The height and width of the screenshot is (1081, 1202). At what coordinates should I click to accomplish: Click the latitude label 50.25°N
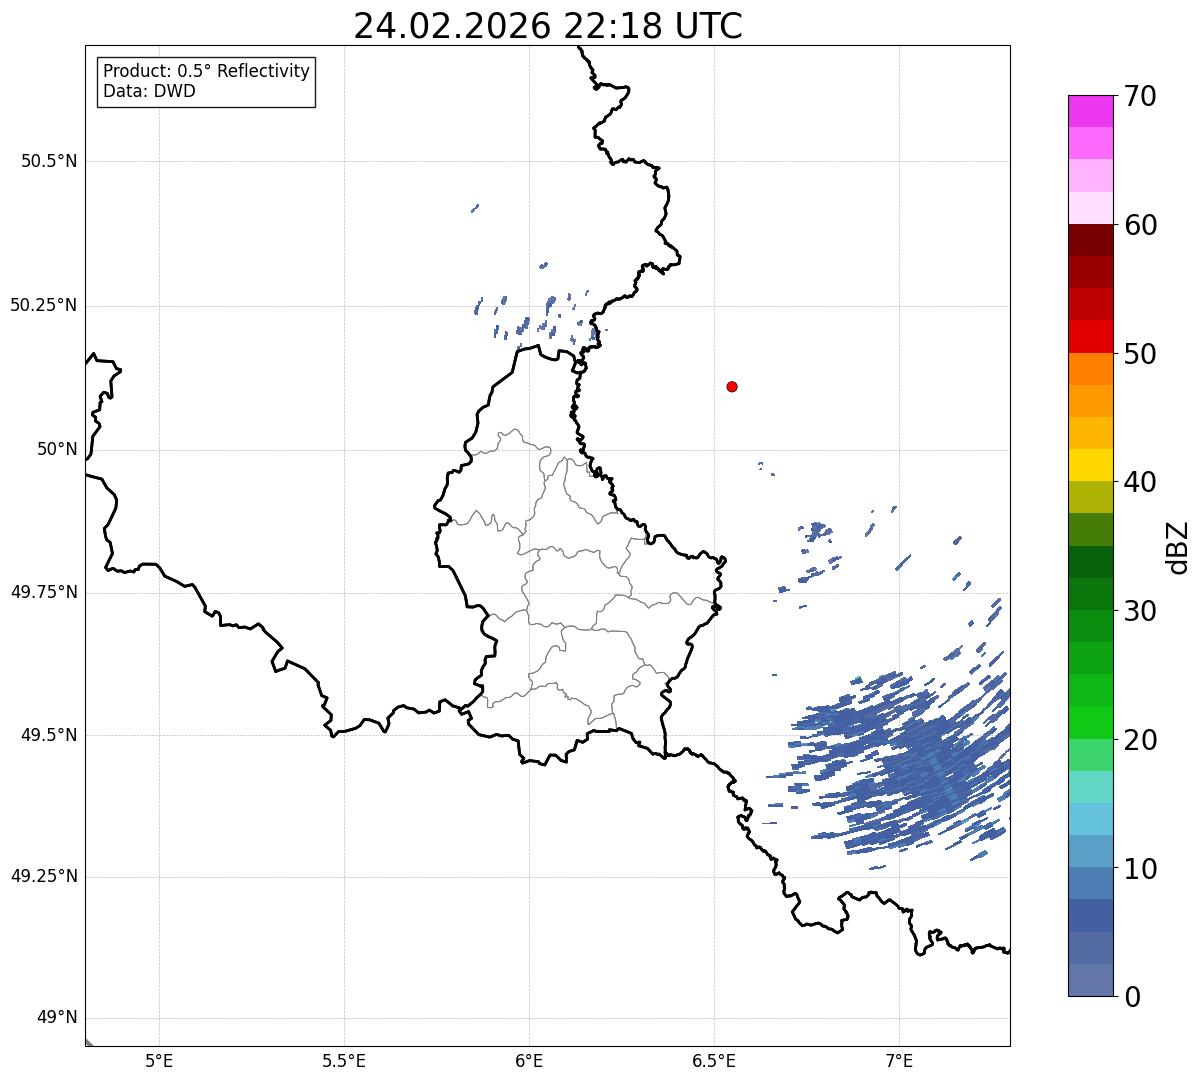coord(44,305)
